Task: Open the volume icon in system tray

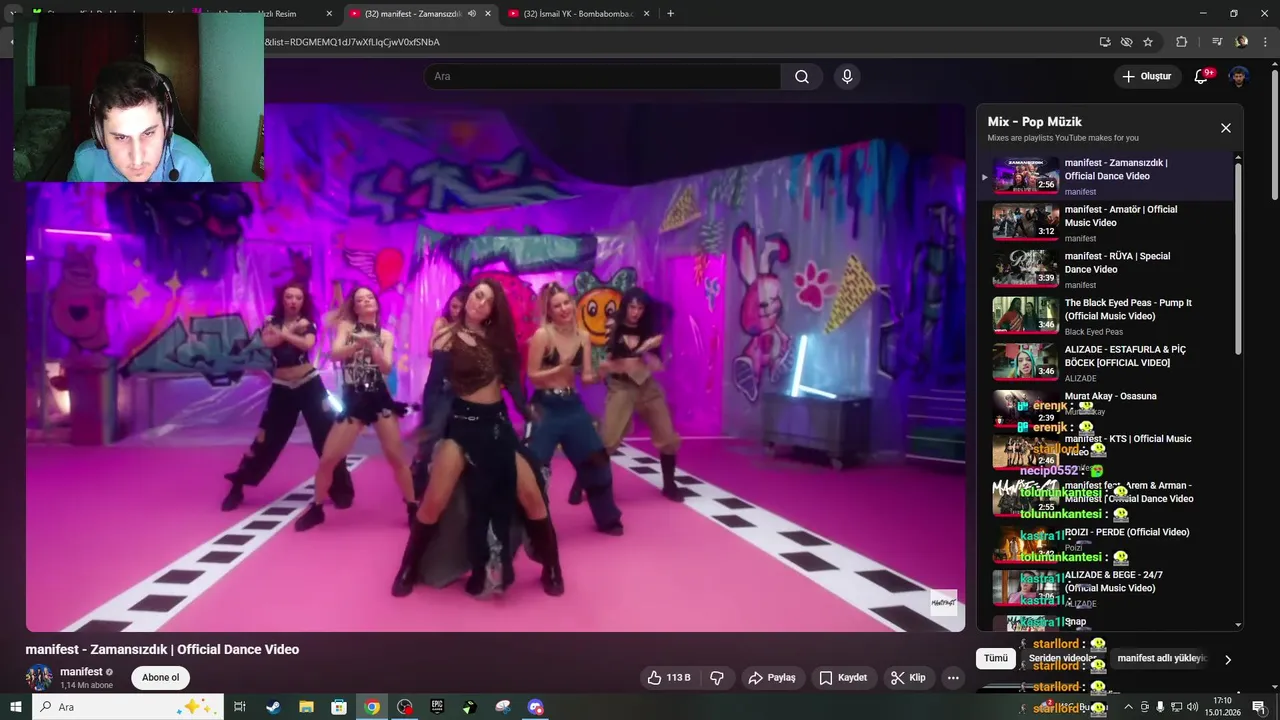Action: (x=1192, y=707)
